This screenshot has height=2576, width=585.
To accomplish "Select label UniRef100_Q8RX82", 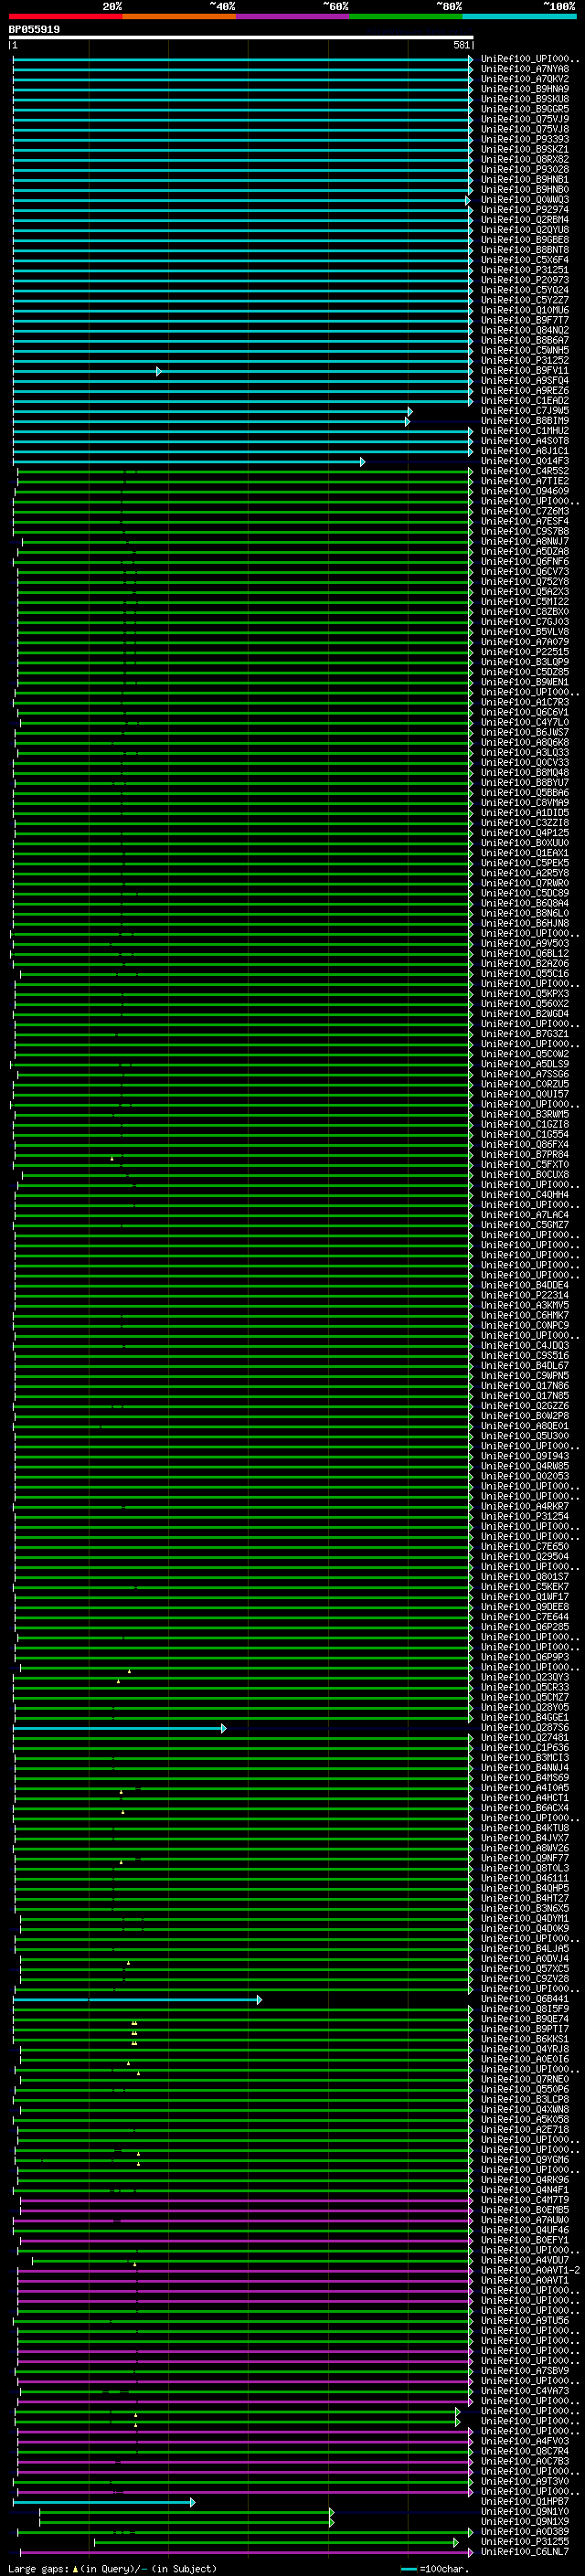I will point(525,160).
